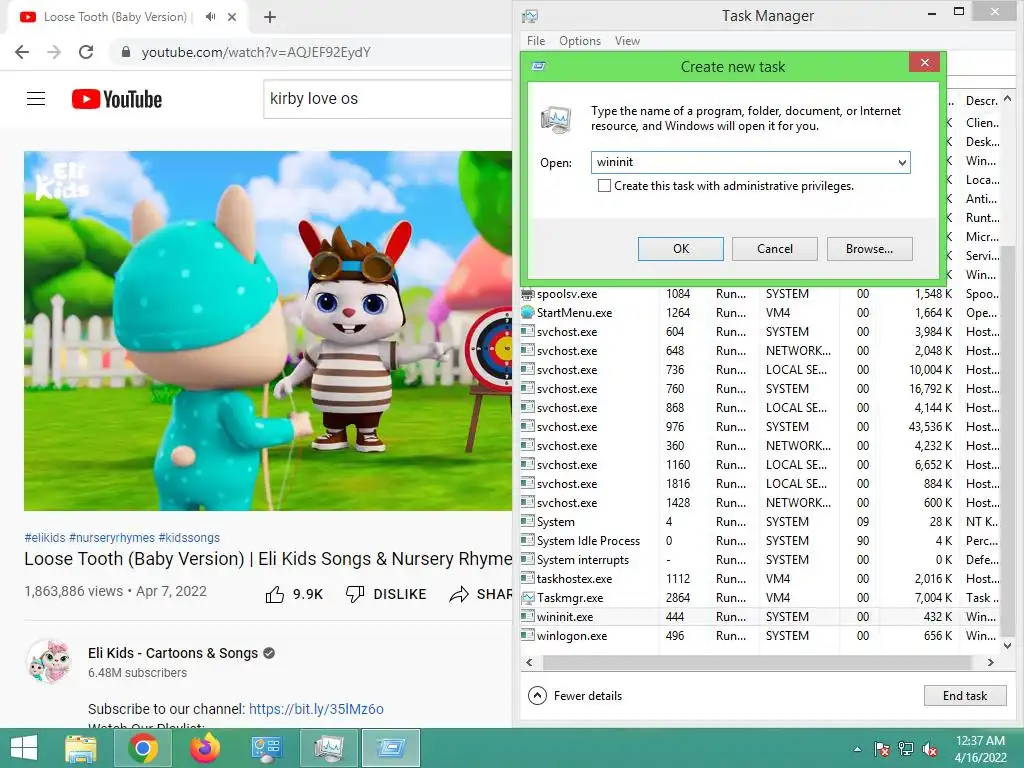Image resolution: width=1024 pixels, height=768 pixels.
Task: Close the Create new task dialog
Action: 925,63
